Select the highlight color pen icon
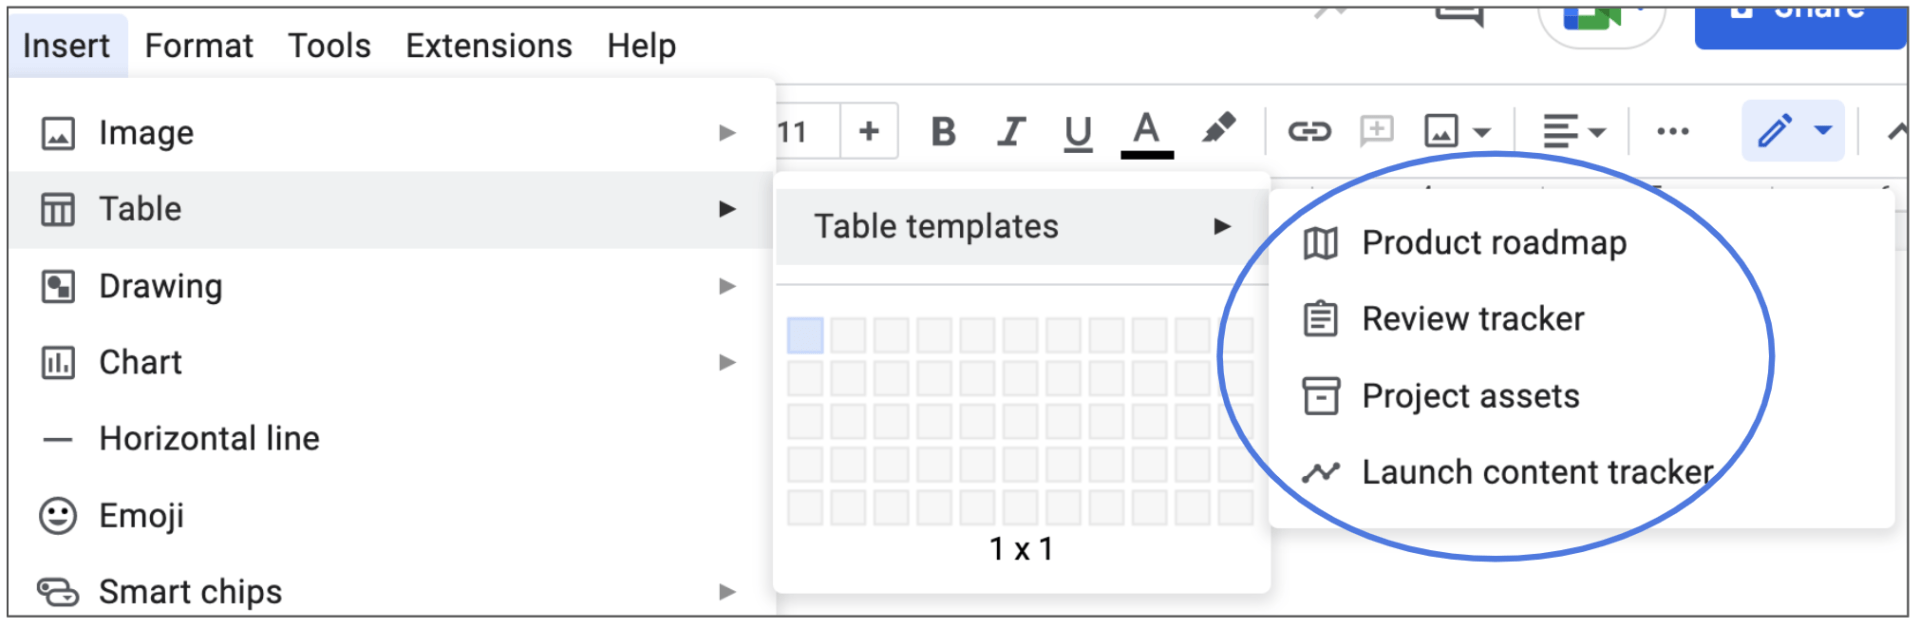Image resolution: width=1920 pixels, height=629 pixels. point(1218,130)
